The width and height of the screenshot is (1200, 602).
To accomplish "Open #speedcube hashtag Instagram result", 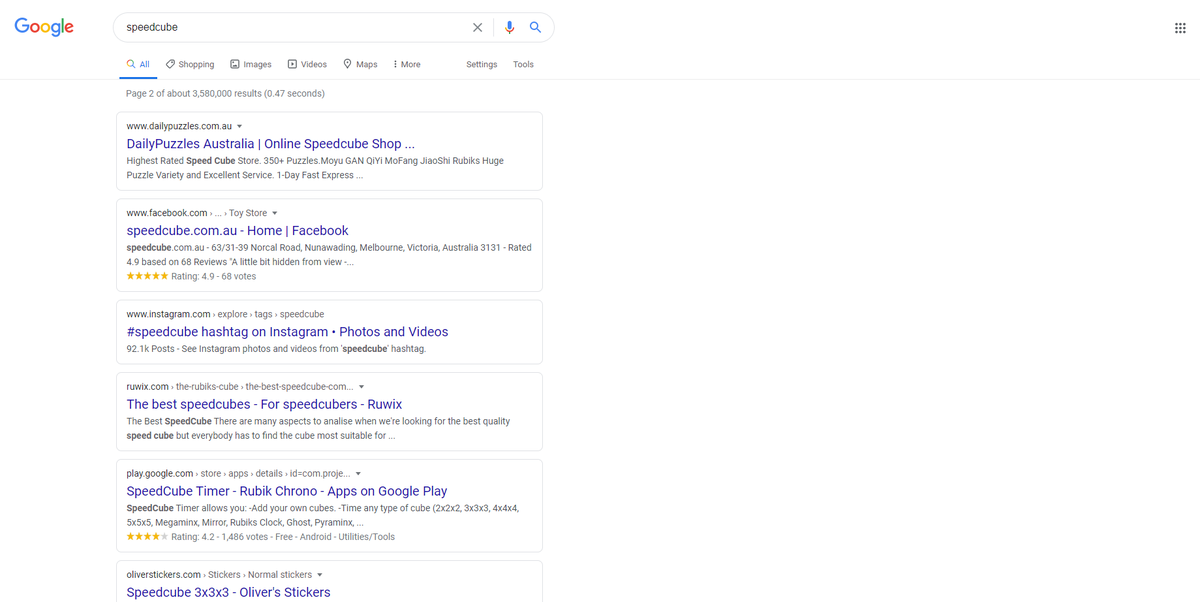I will click(x=288, y=332).
